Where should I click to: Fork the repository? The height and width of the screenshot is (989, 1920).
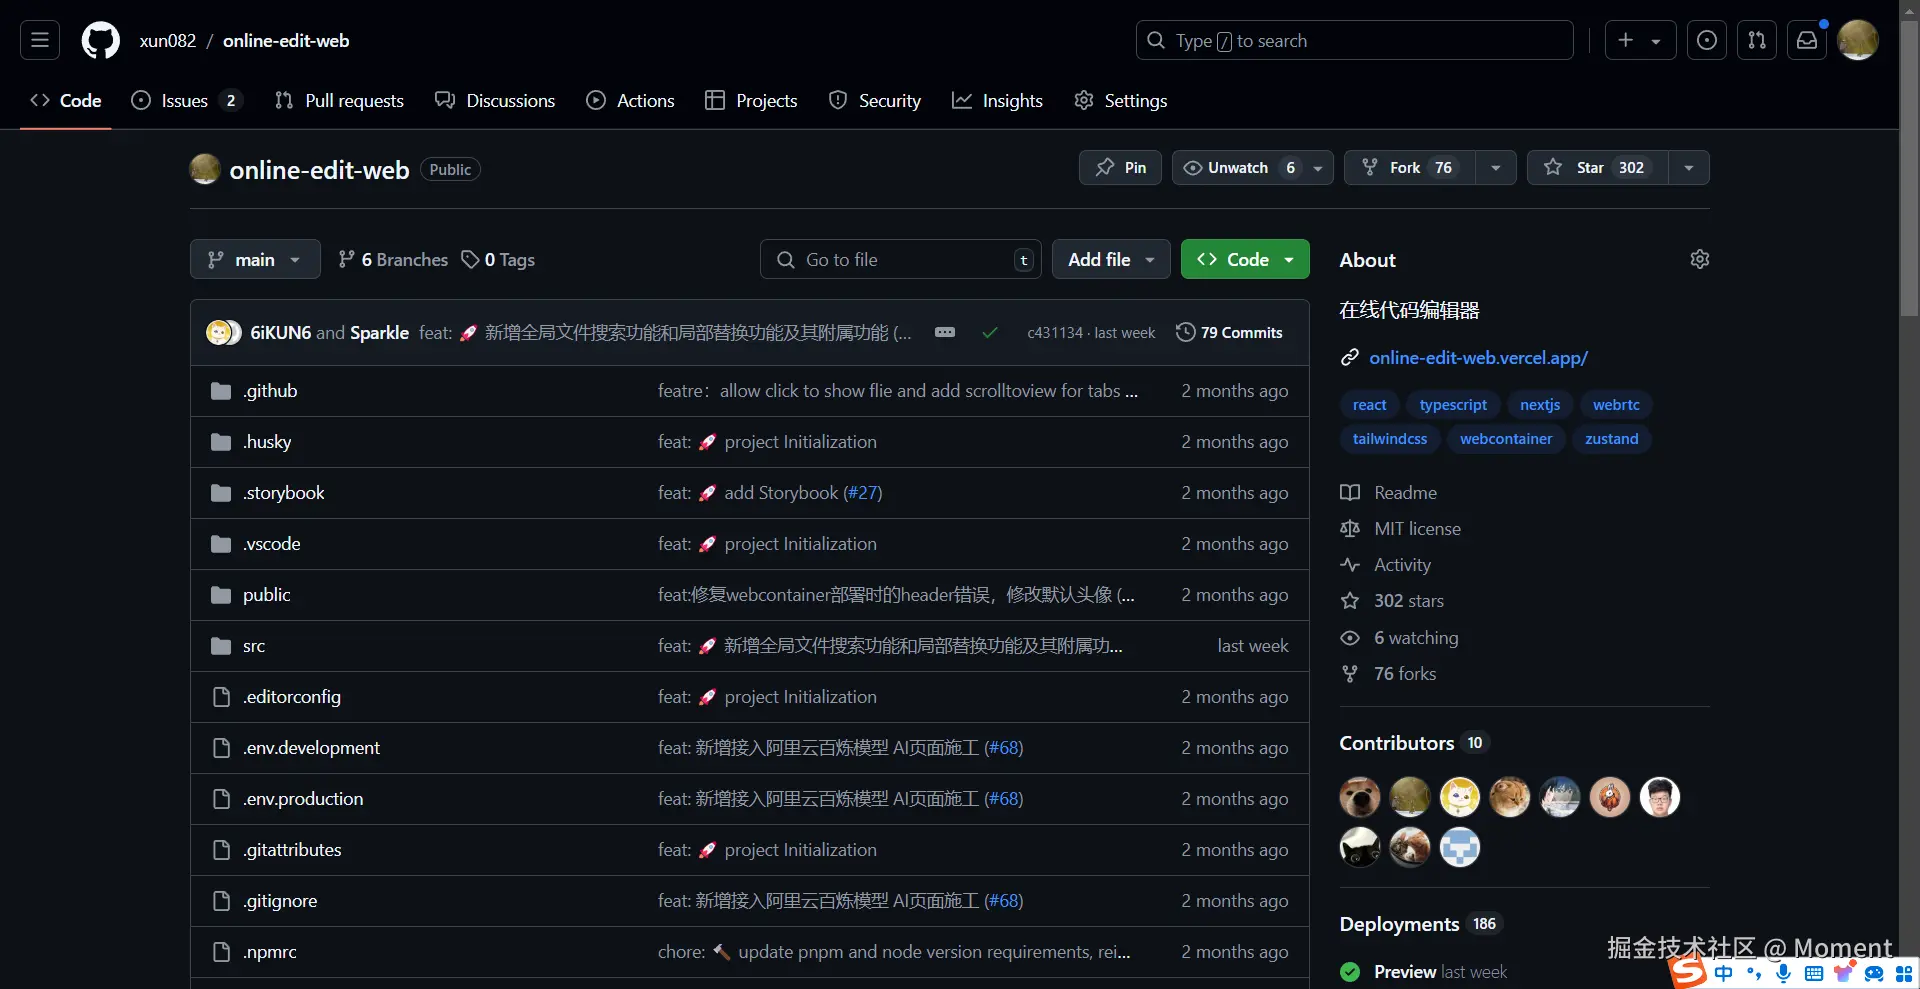[x=1410, y=167]
